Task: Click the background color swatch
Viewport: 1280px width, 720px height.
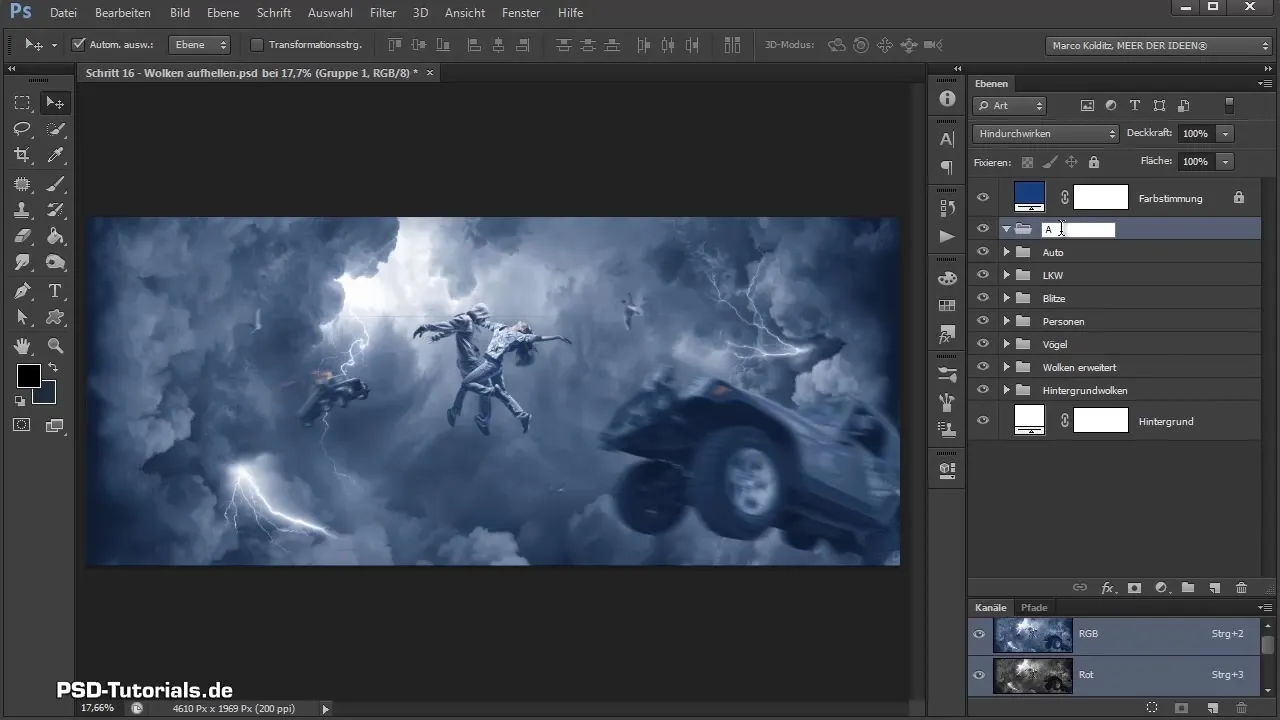Action: [46, 394]
